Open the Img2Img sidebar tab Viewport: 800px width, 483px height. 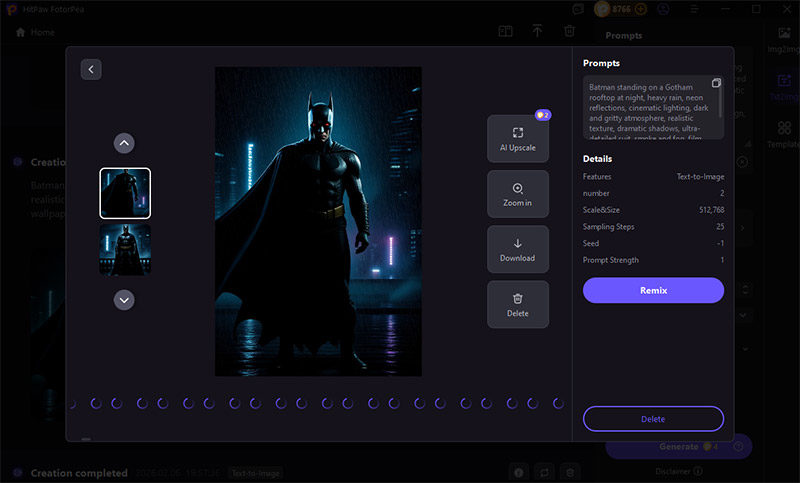pos(784,41)
